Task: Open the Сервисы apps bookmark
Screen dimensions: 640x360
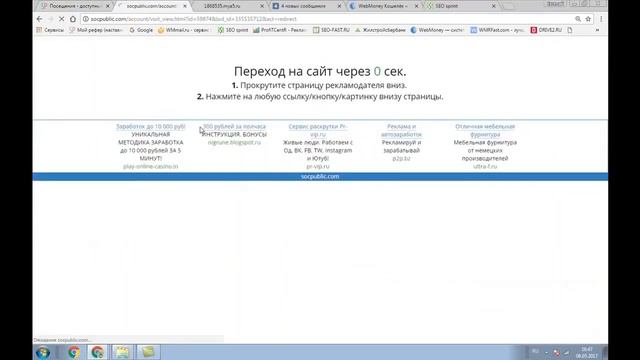Action: (50, 30)
